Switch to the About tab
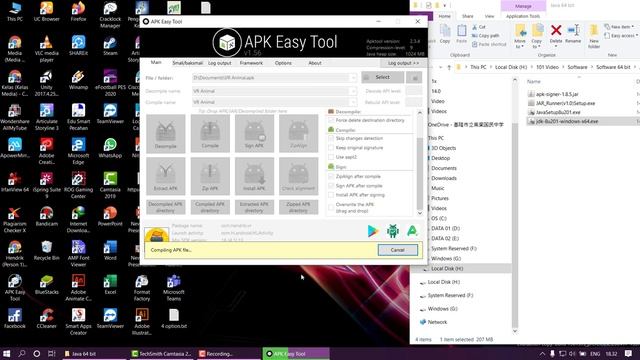The height and width of the screenshot is (360, 640). [315, 63]
